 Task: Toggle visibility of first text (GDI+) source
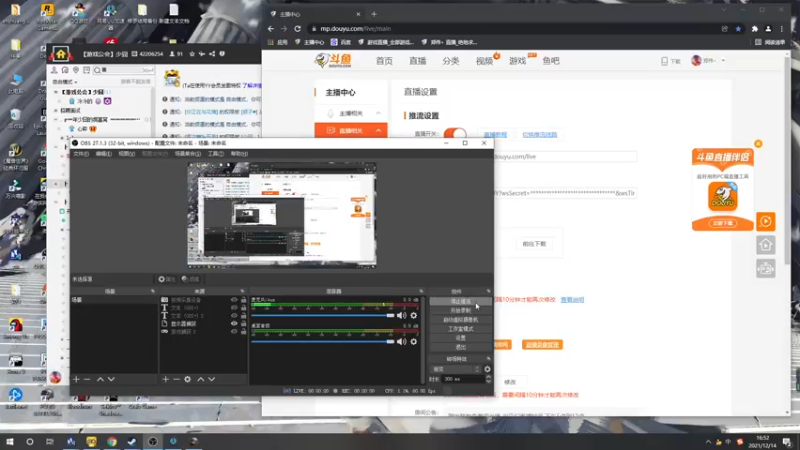234,308
